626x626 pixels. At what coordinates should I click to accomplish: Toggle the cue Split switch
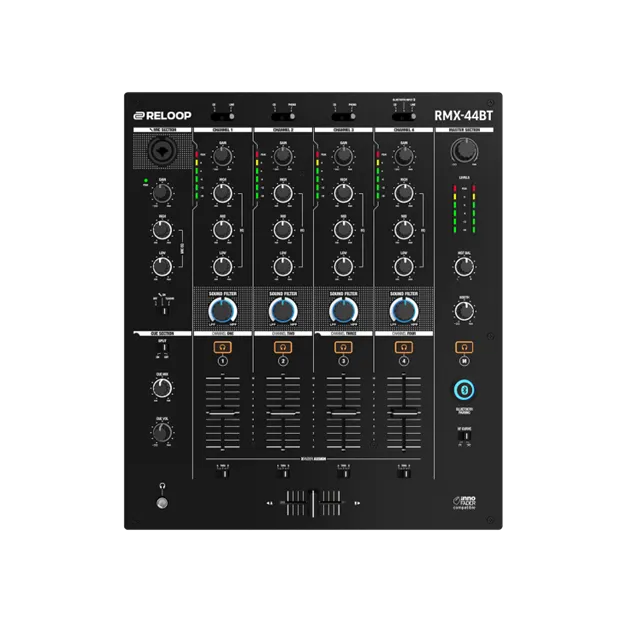pyautogui.click(x=164, y=347)
